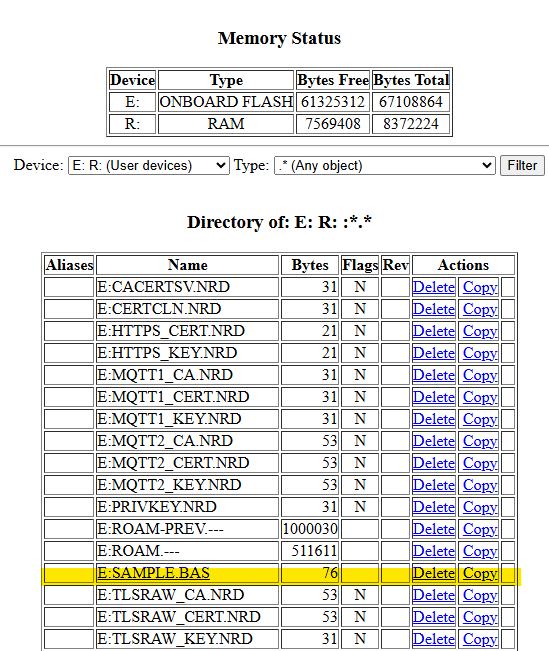Click the Directory of E: R: heading
Viewport: 549px width, 651px height.
pyautogui.click(x=279, y=222)
